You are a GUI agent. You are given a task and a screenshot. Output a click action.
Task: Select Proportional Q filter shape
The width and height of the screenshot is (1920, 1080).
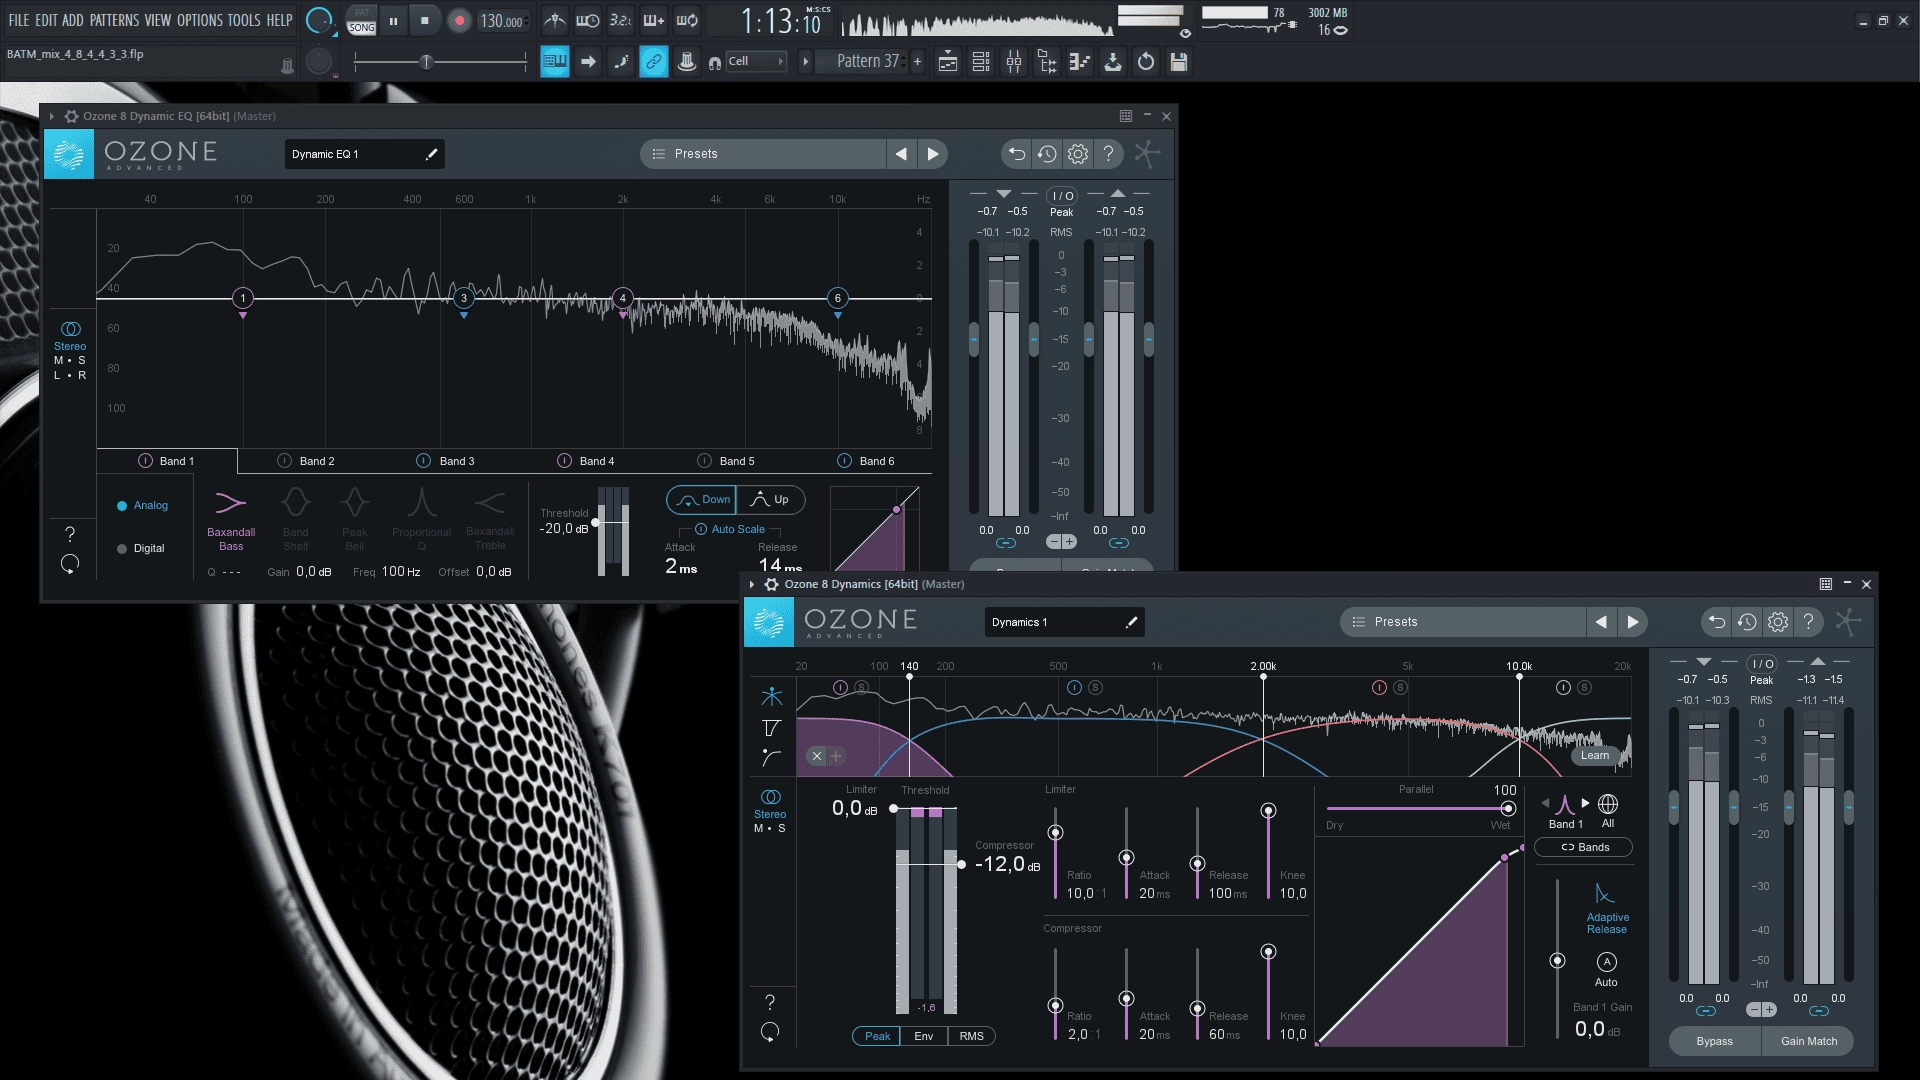coord(421,520)
